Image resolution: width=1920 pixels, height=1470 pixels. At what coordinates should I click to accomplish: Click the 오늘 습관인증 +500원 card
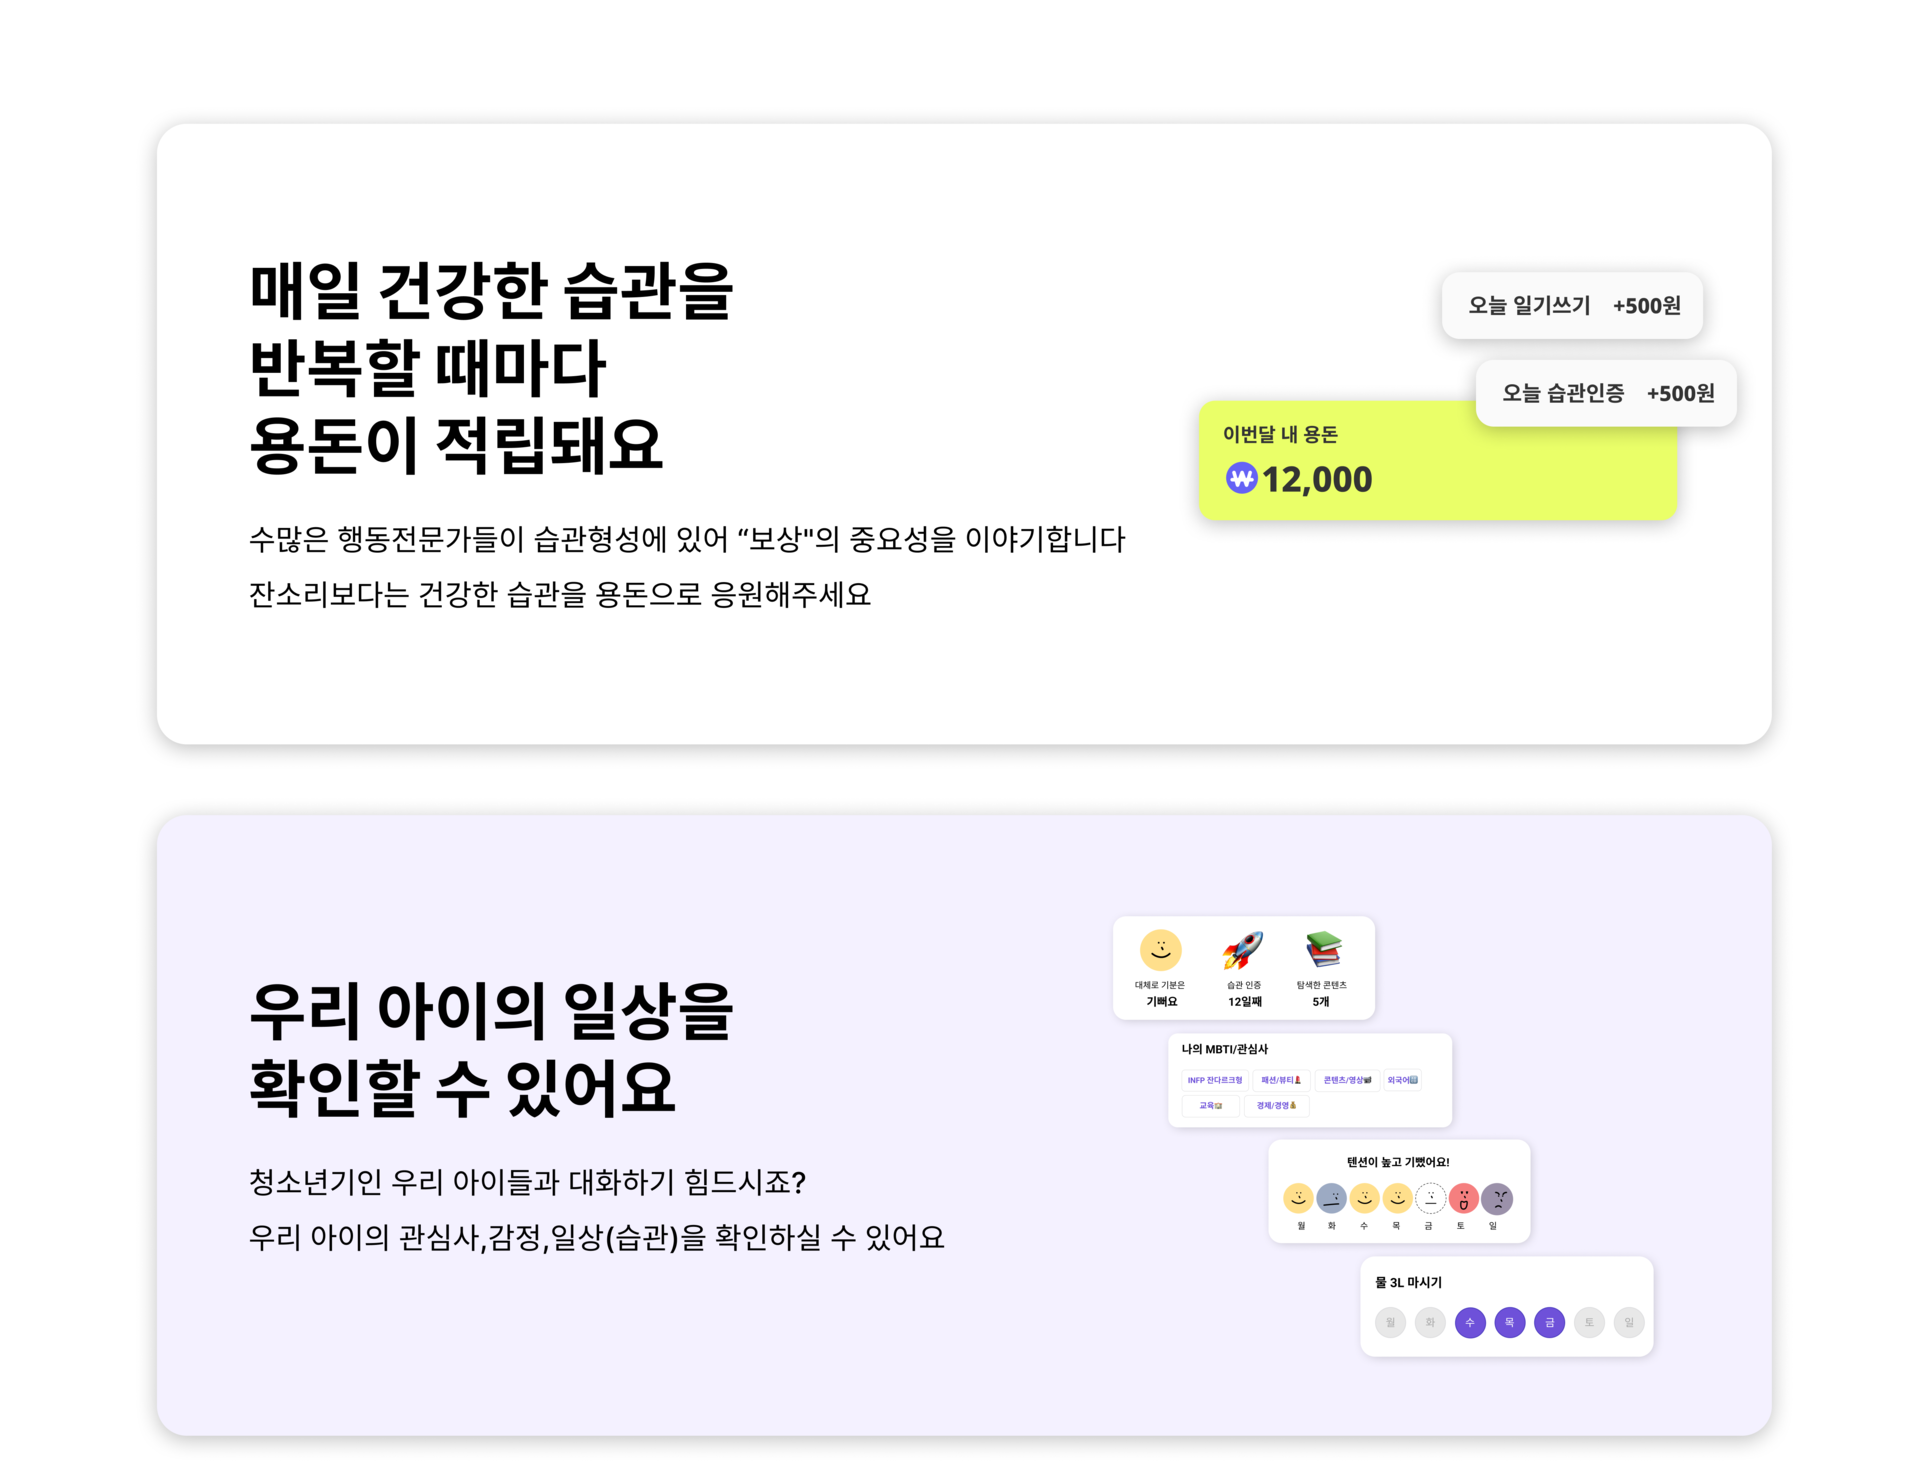pyautogui.click(x=1607, y=393)
